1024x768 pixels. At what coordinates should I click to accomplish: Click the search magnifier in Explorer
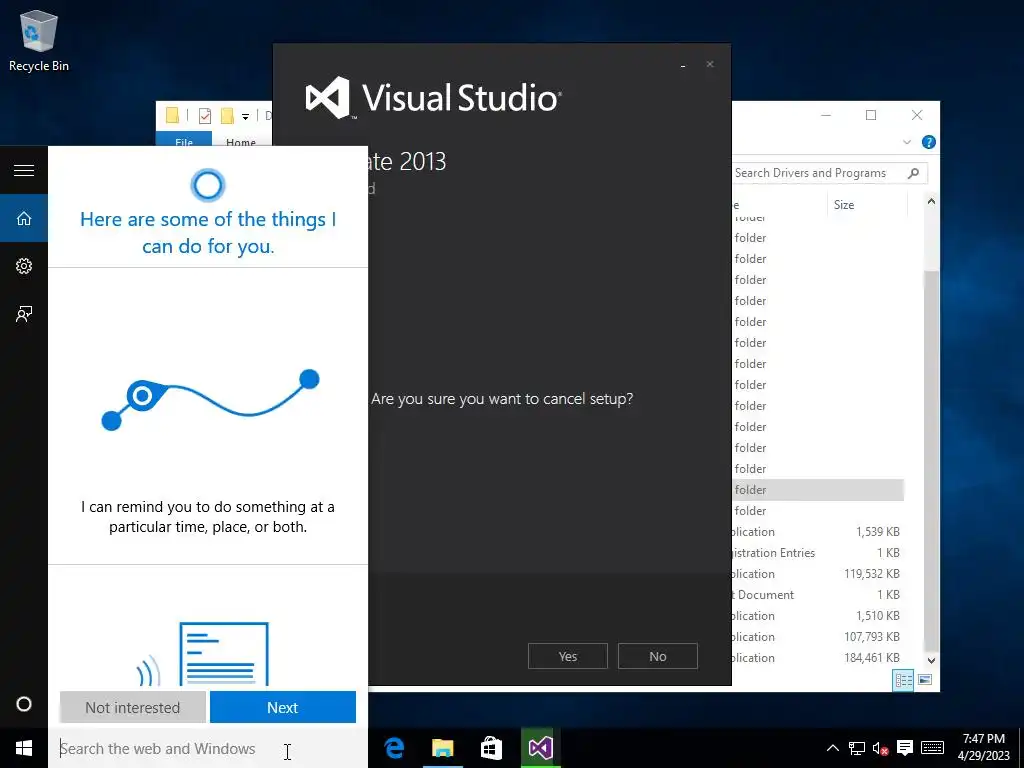pos(913,173)
